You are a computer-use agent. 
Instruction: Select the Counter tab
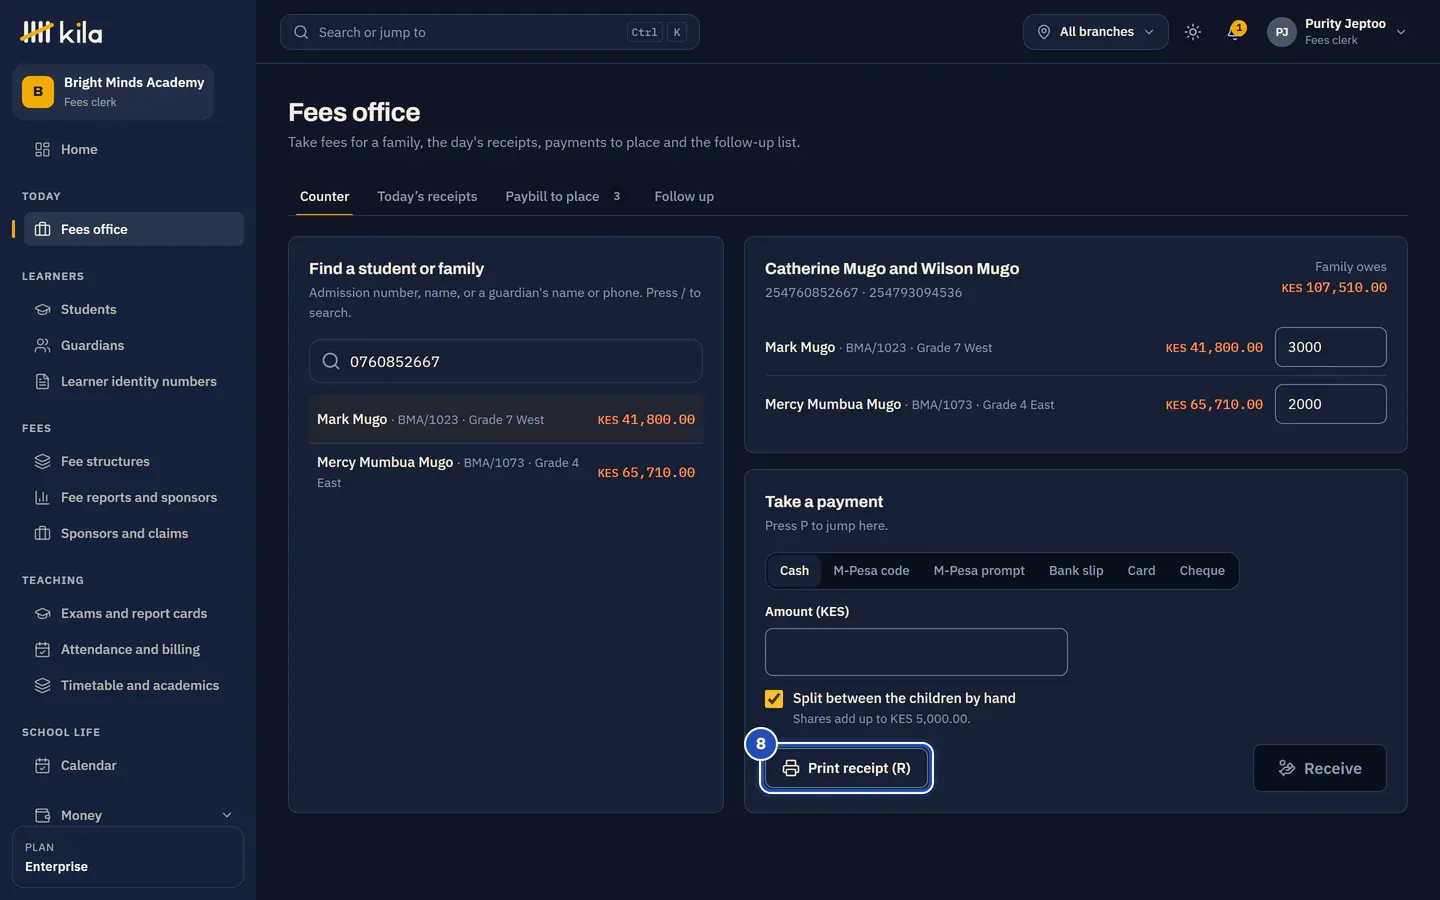coord(325,196)
